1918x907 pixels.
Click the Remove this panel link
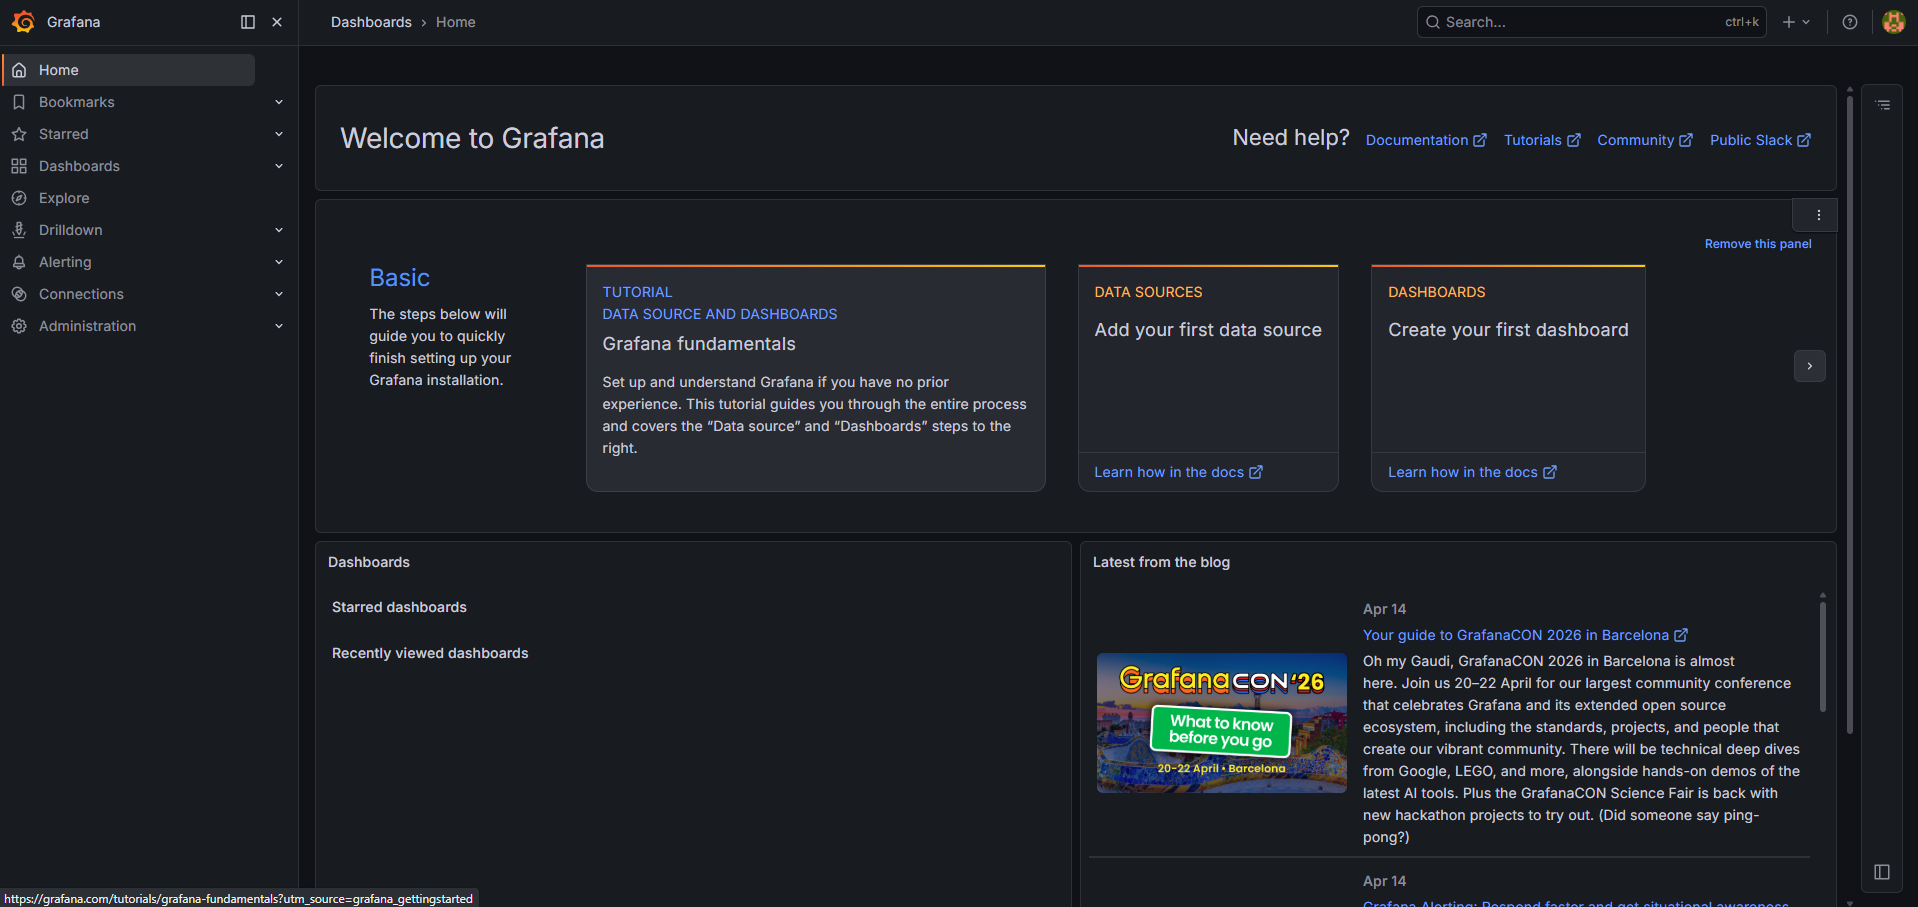pos(1757,243)
